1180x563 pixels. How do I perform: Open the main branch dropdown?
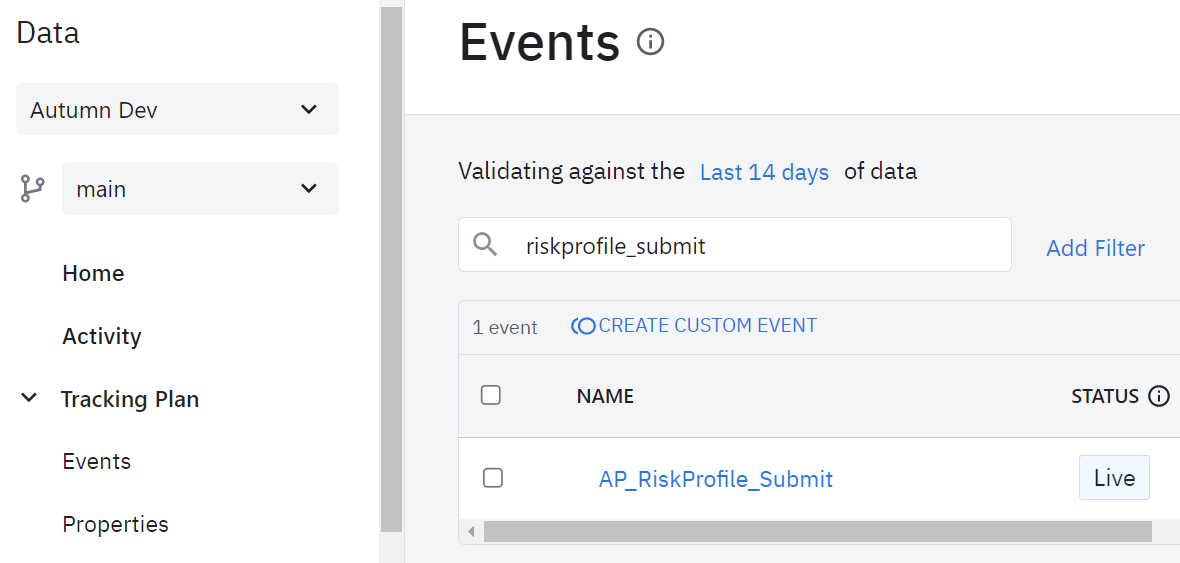[x=200, y=189]
